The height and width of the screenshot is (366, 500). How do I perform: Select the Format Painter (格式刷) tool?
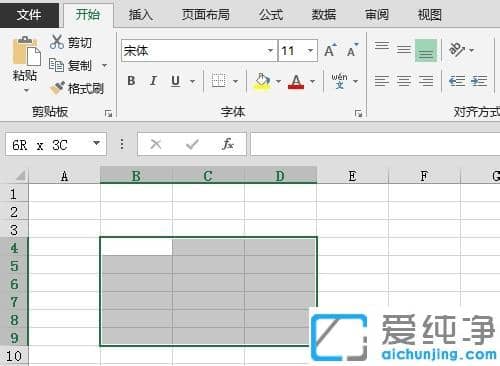pos(77,88)
